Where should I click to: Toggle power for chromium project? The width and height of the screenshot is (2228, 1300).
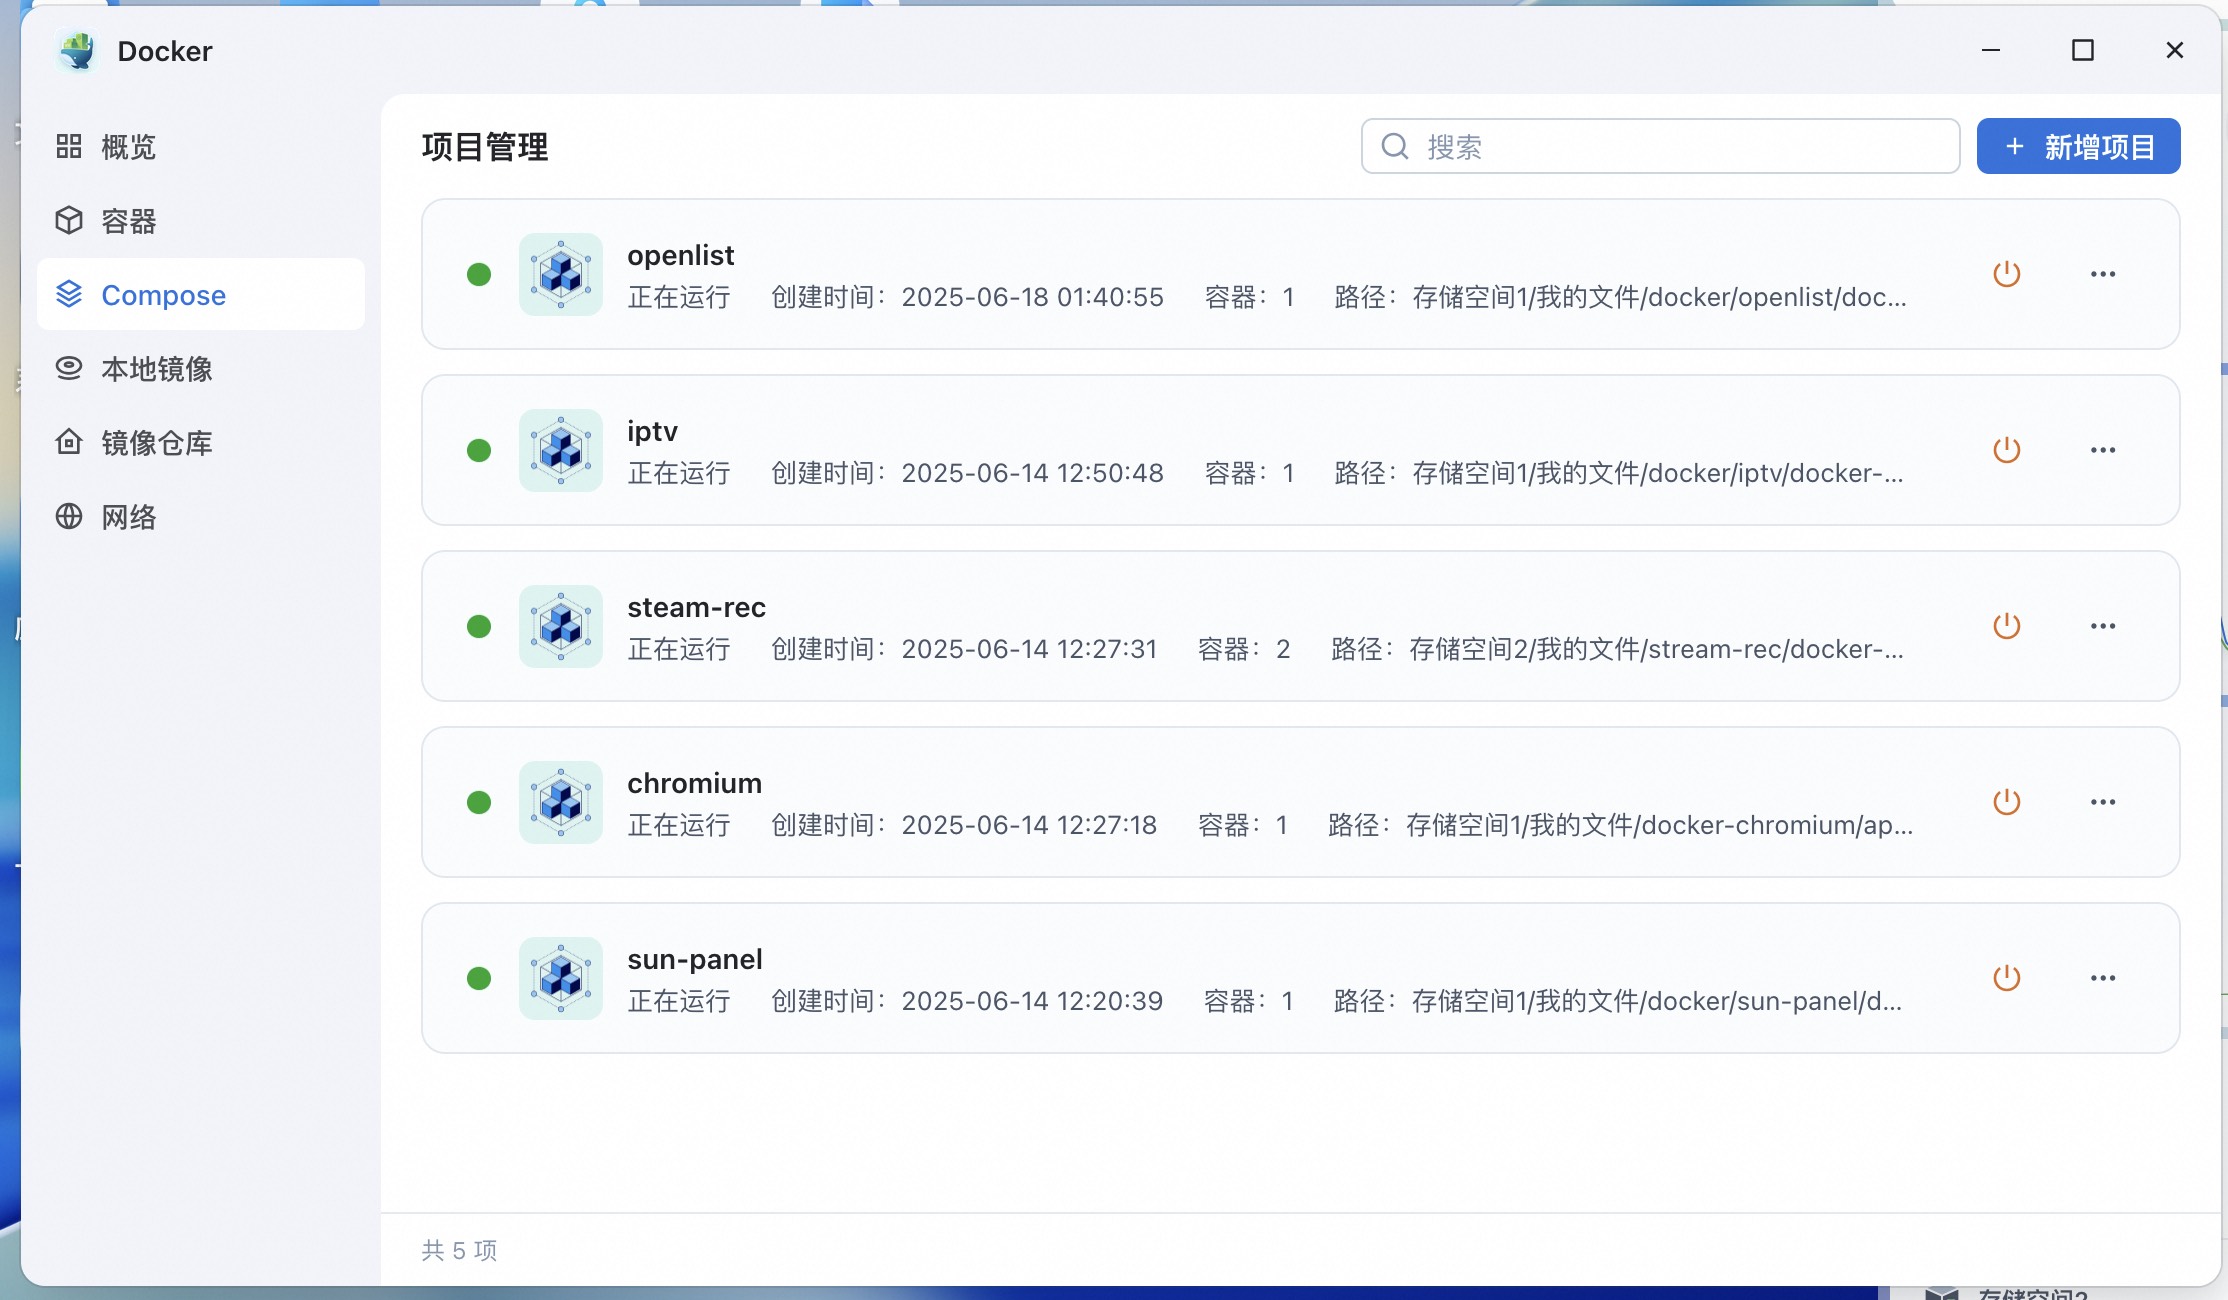coord(2006,802)
